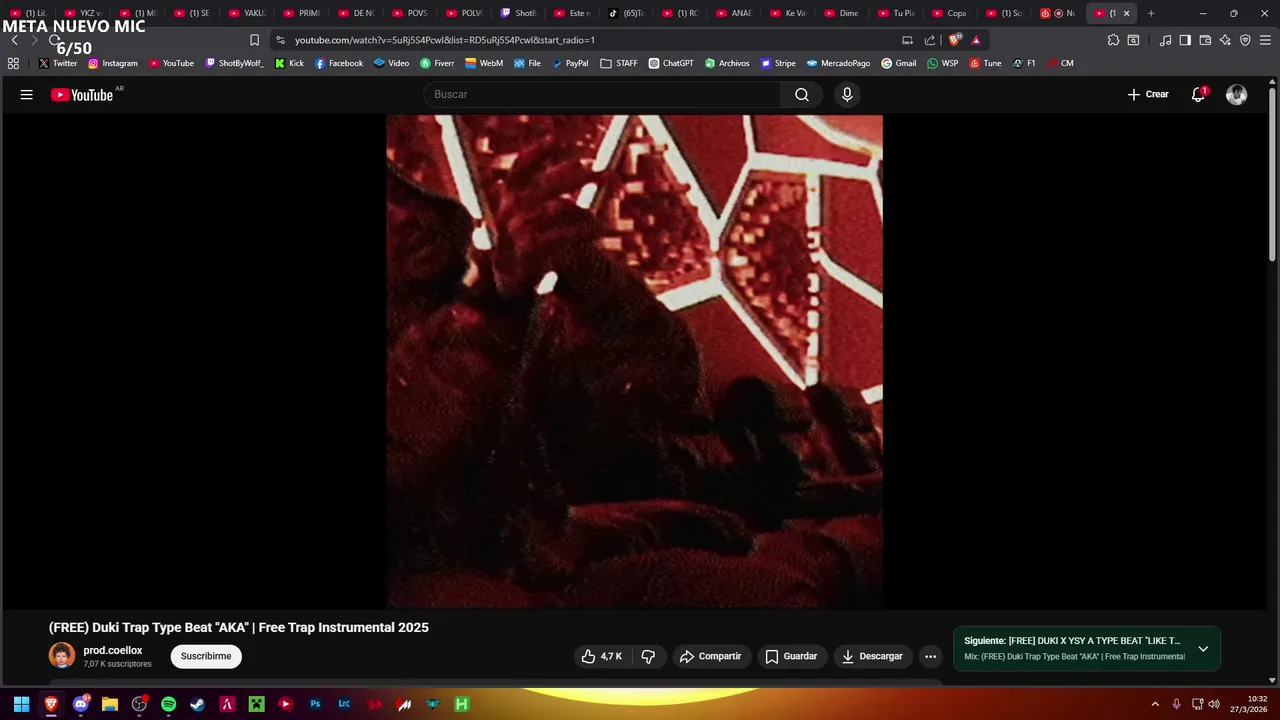Click the Compartir button
The width and height of the screenshot is (1280, 720).
click(711, 656)
